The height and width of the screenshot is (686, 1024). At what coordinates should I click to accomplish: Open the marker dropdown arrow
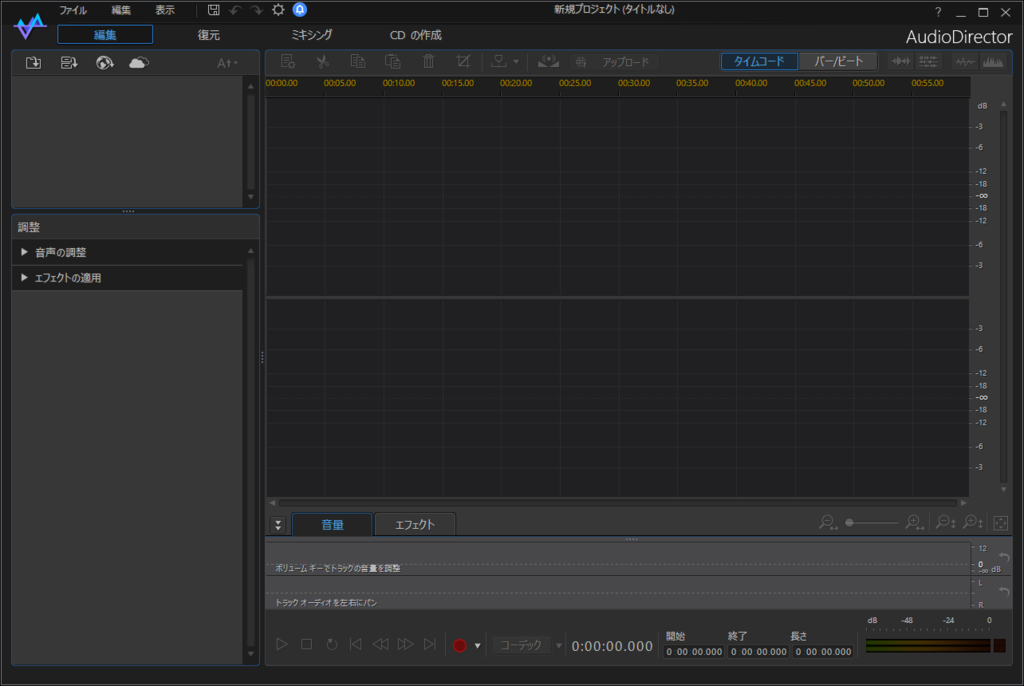[516, 62]
